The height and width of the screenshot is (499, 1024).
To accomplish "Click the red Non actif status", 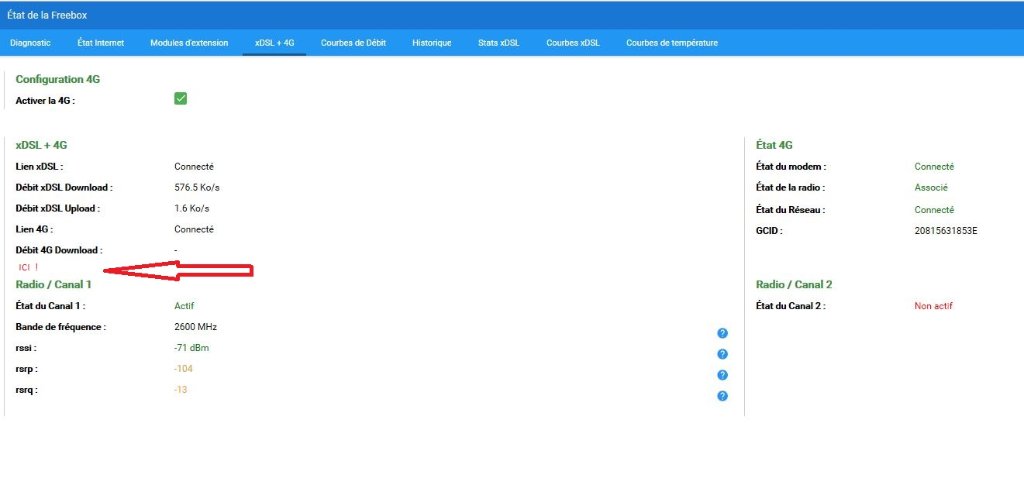I will click(x=934, y=306).
